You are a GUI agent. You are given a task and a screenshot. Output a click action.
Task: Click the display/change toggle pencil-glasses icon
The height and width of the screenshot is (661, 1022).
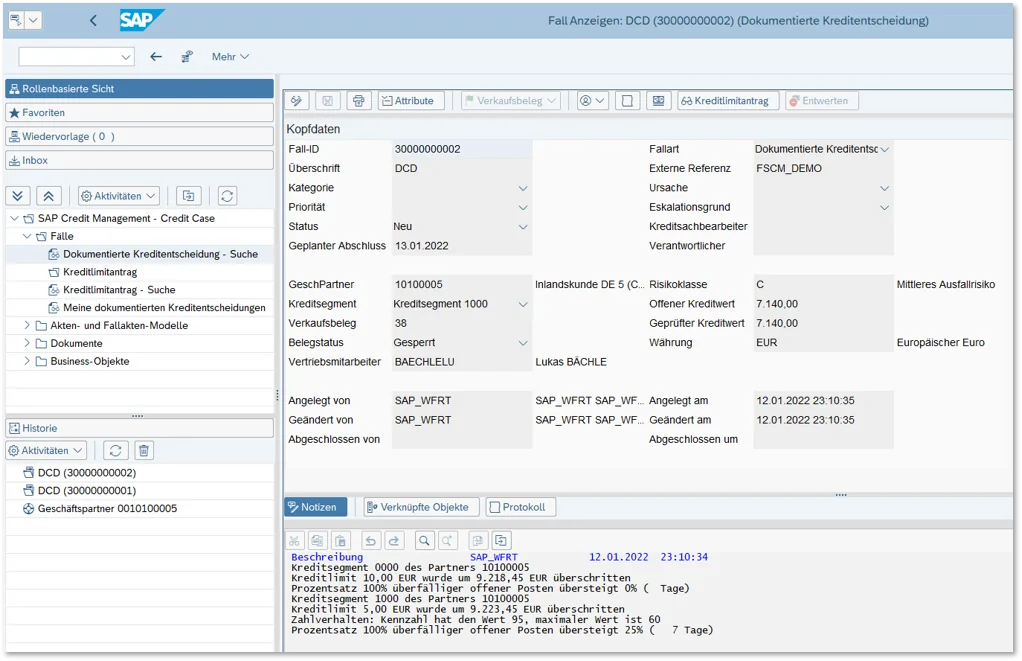(297, 101)
